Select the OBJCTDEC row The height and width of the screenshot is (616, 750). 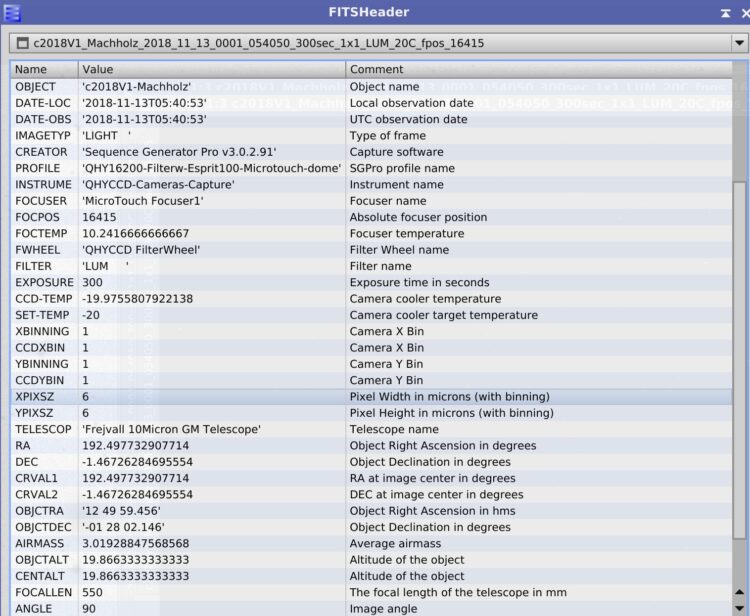(x=371, y=527)
